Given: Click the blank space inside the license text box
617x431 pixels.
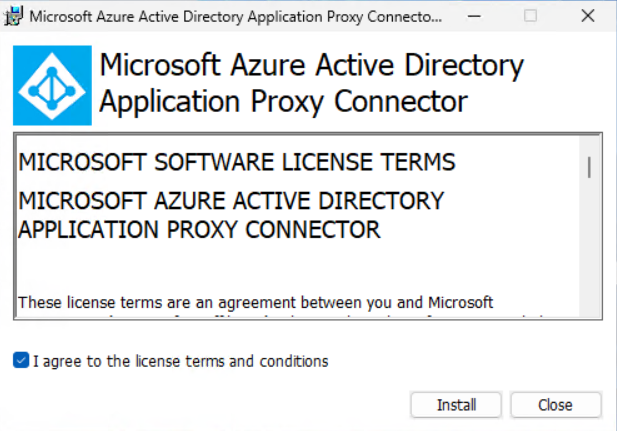Looking at the screenshot, I should click(275, 266).
